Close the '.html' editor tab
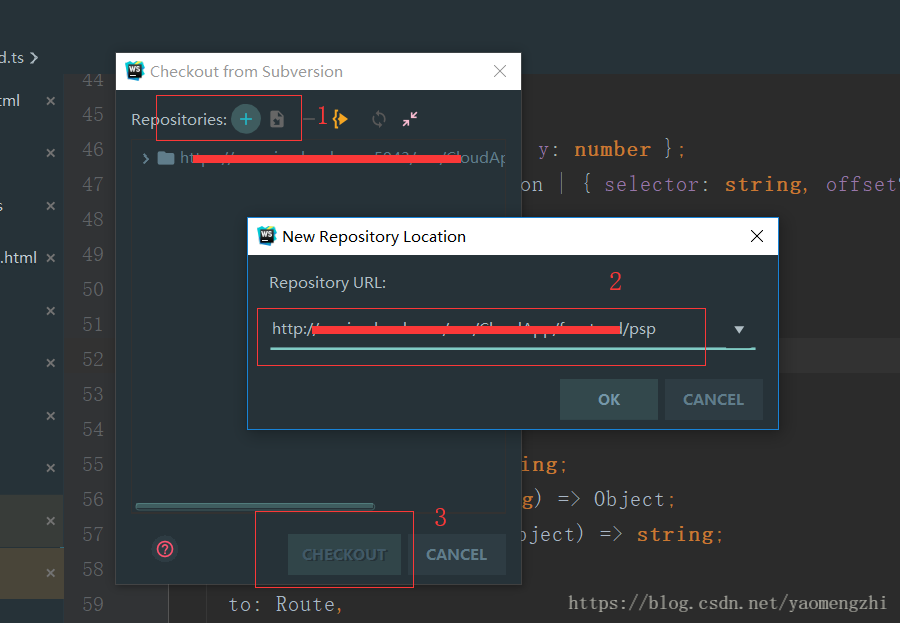 pos(51,258)
